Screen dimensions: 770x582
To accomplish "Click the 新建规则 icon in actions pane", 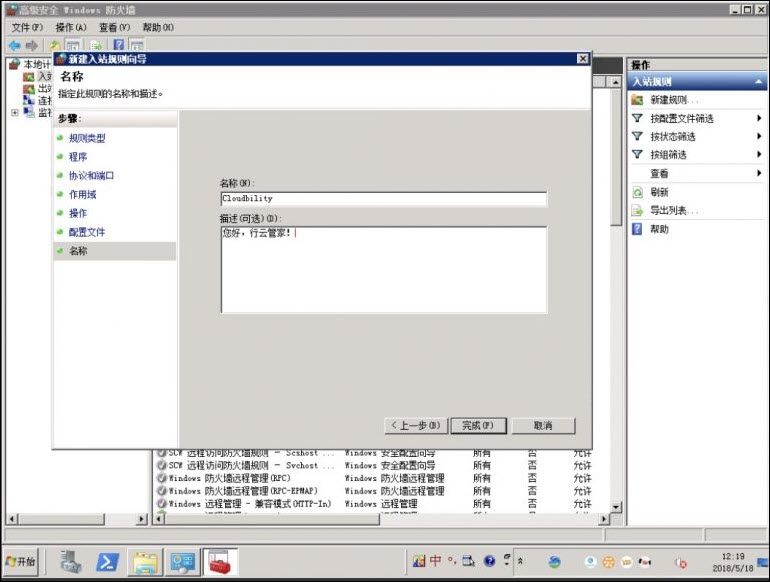I will [637, 100].
